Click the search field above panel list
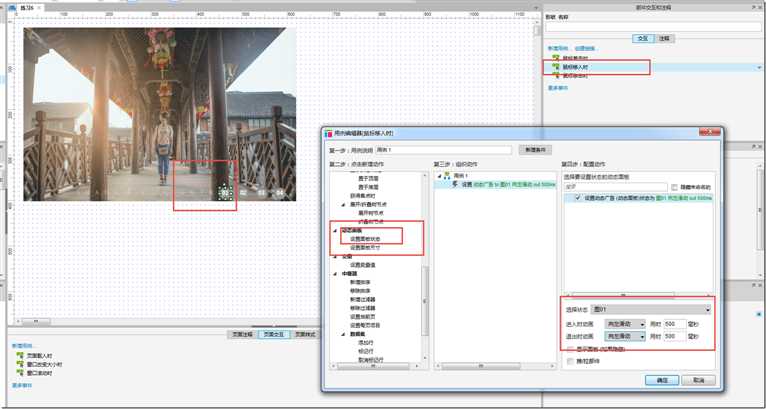Viewport: 766px width, 409px height. [x=616, y=187]
